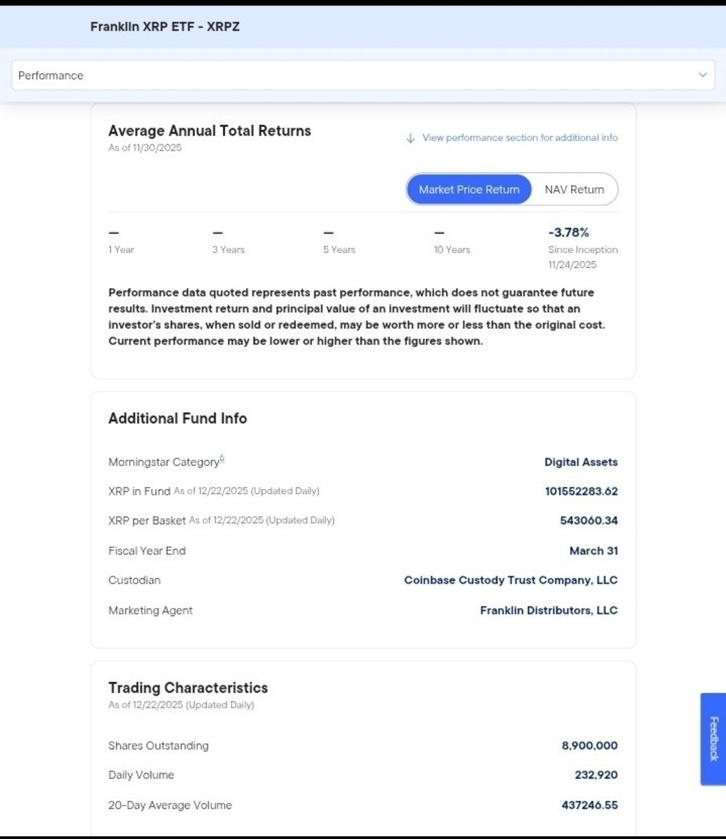This screenshot has height=839, width=726.
Task: Click the Additional Fund Info heading
Action: tap(177, 418)
